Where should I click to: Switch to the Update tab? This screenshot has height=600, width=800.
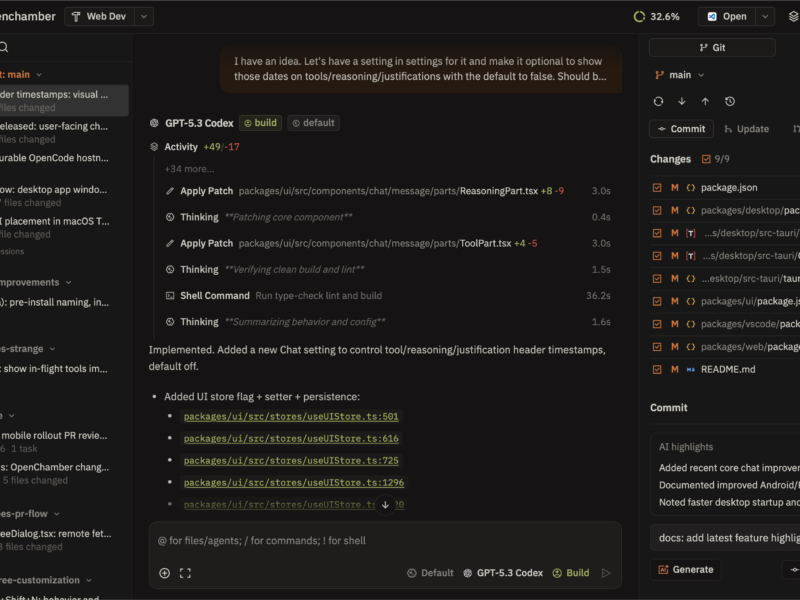[x=745, y=129]
